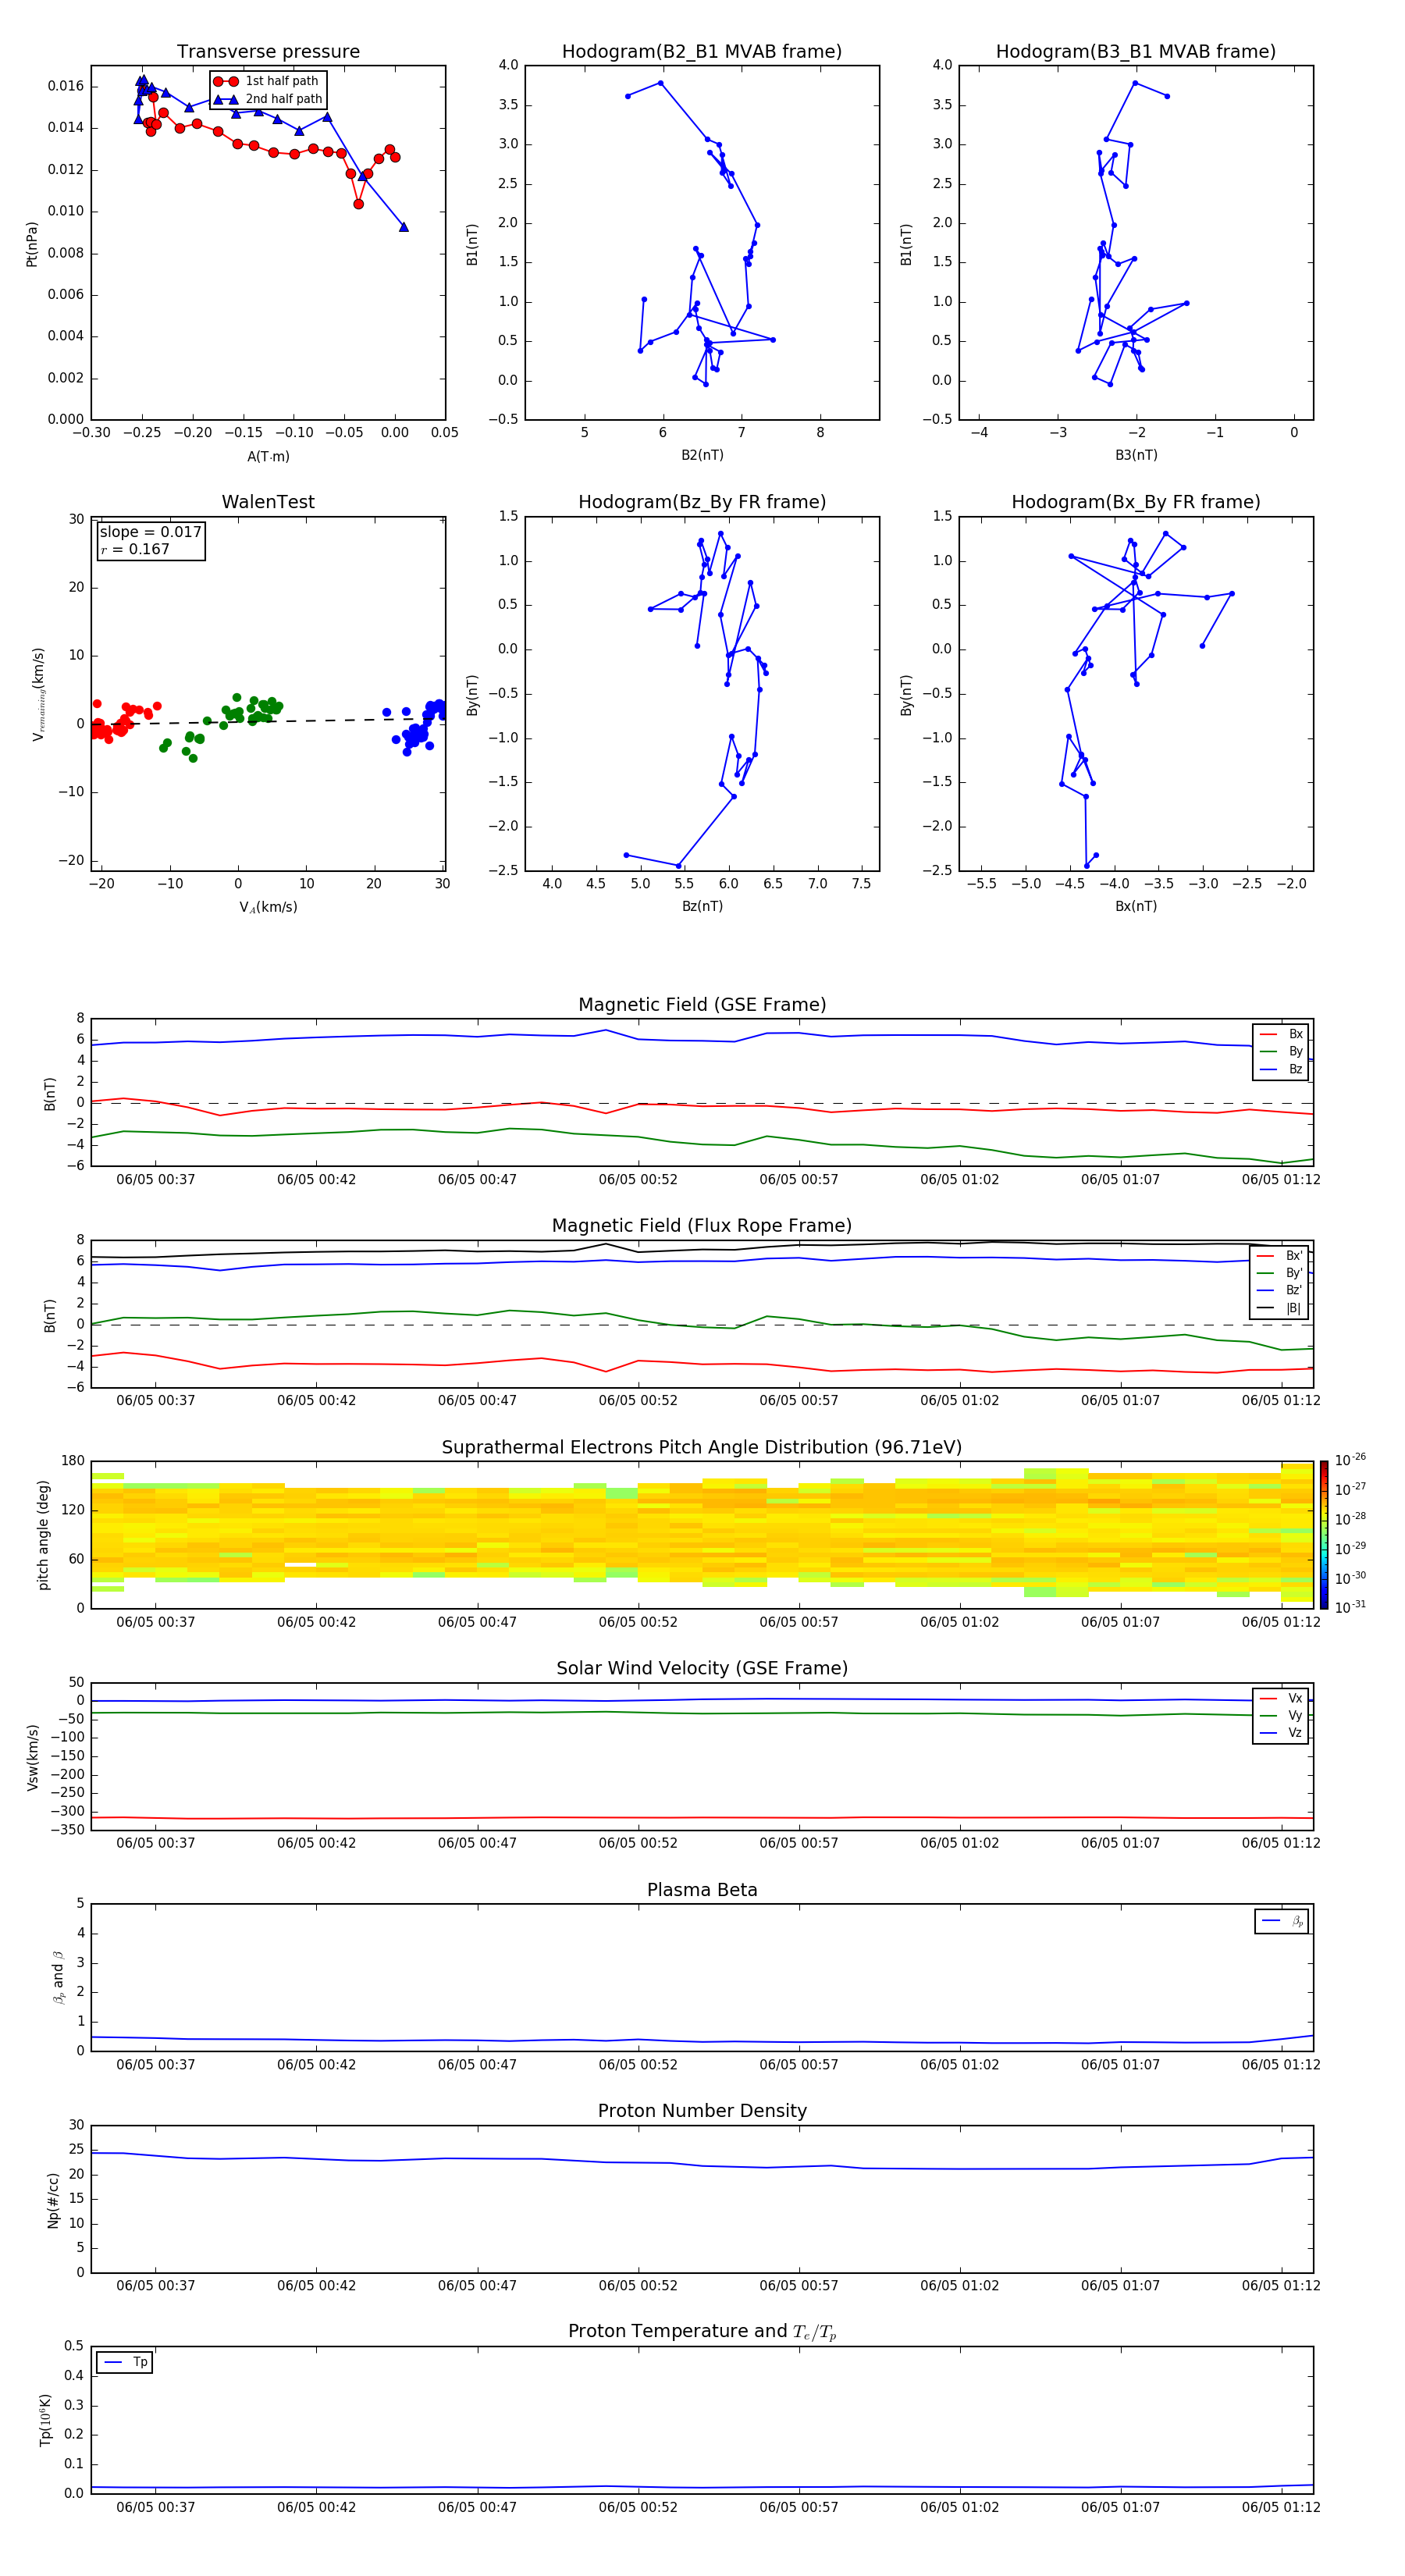Click the "Magnetic Field (Flux Rope Frame)" title

point(702,1226)
